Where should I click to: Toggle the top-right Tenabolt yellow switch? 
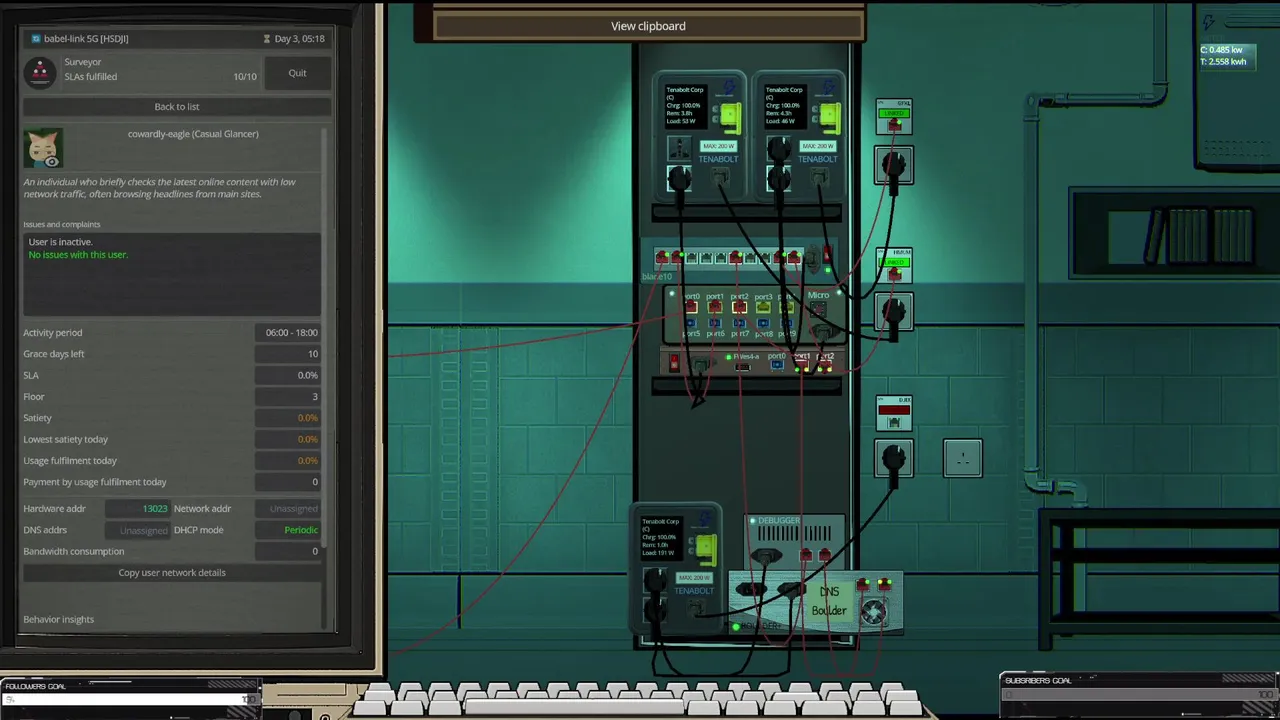click(829, 118)
